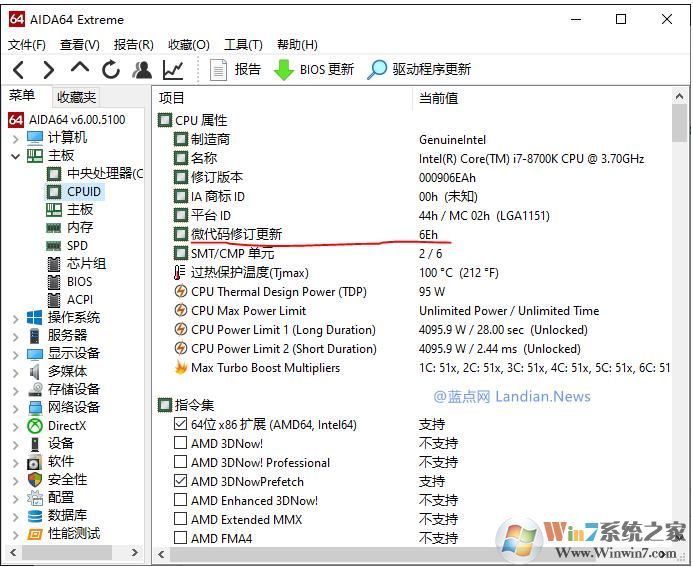
Task: Toggle the AMD Enhanced 3DNow! checkbox
Action: point(180,499)
